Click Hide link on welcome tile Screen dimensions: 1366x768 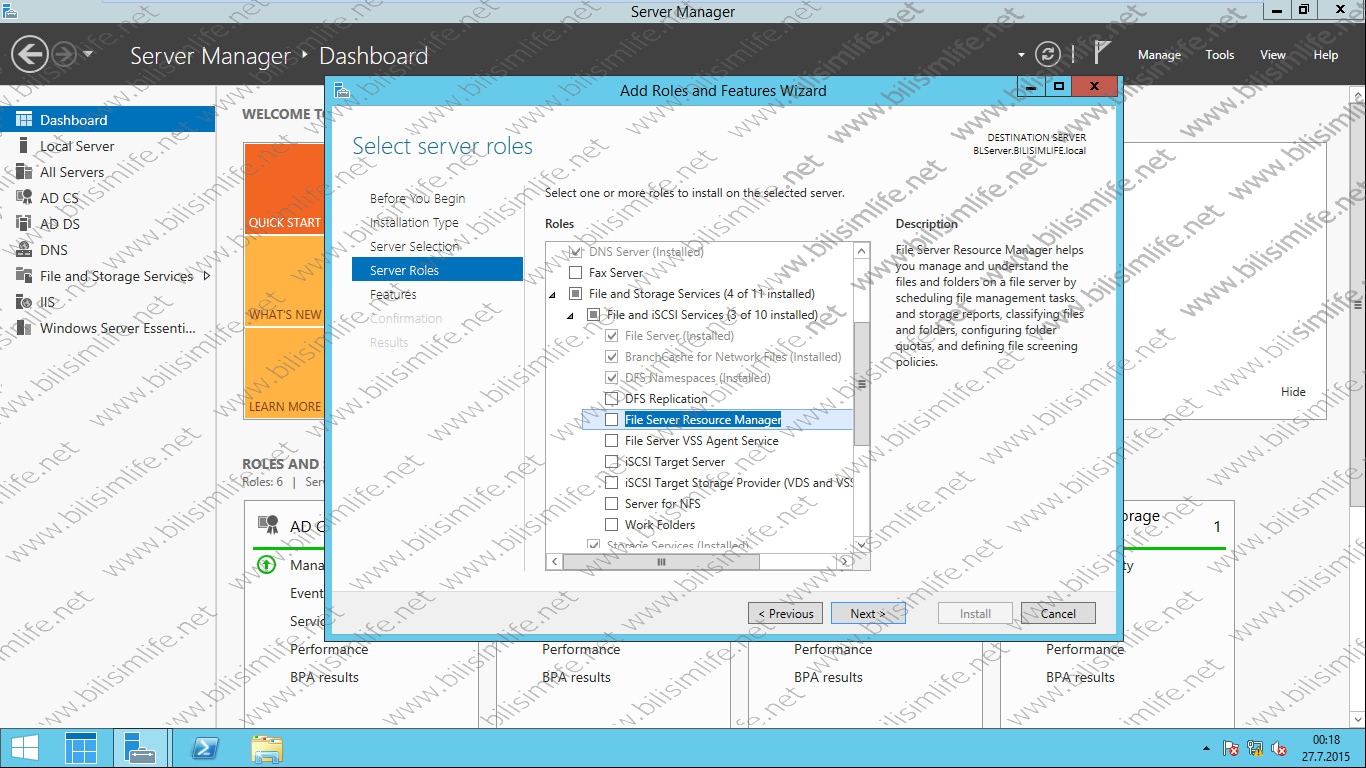(1293, 392)
